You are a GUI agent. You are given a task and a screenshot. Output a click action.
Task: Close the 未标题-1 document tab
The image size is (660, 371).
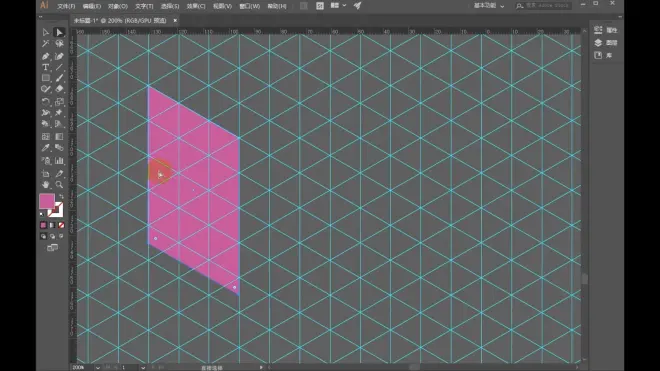coord(175,20)
